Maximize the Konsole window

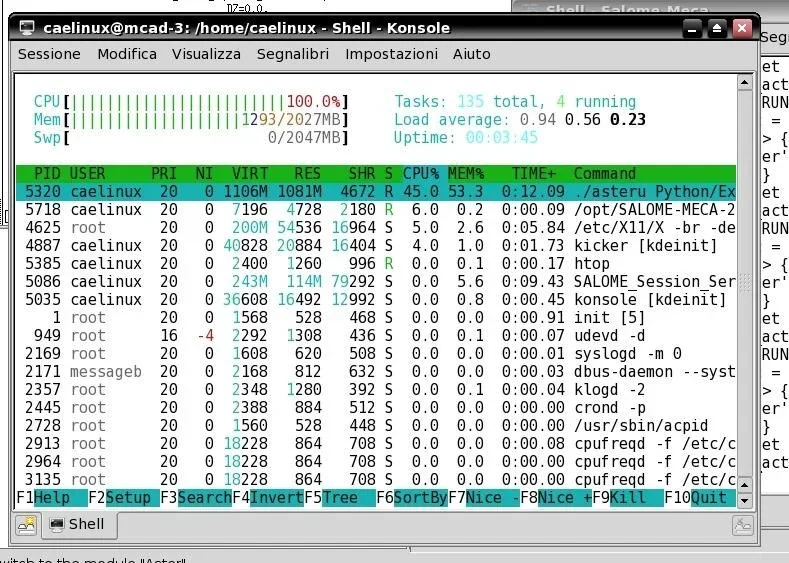point(717,29)
